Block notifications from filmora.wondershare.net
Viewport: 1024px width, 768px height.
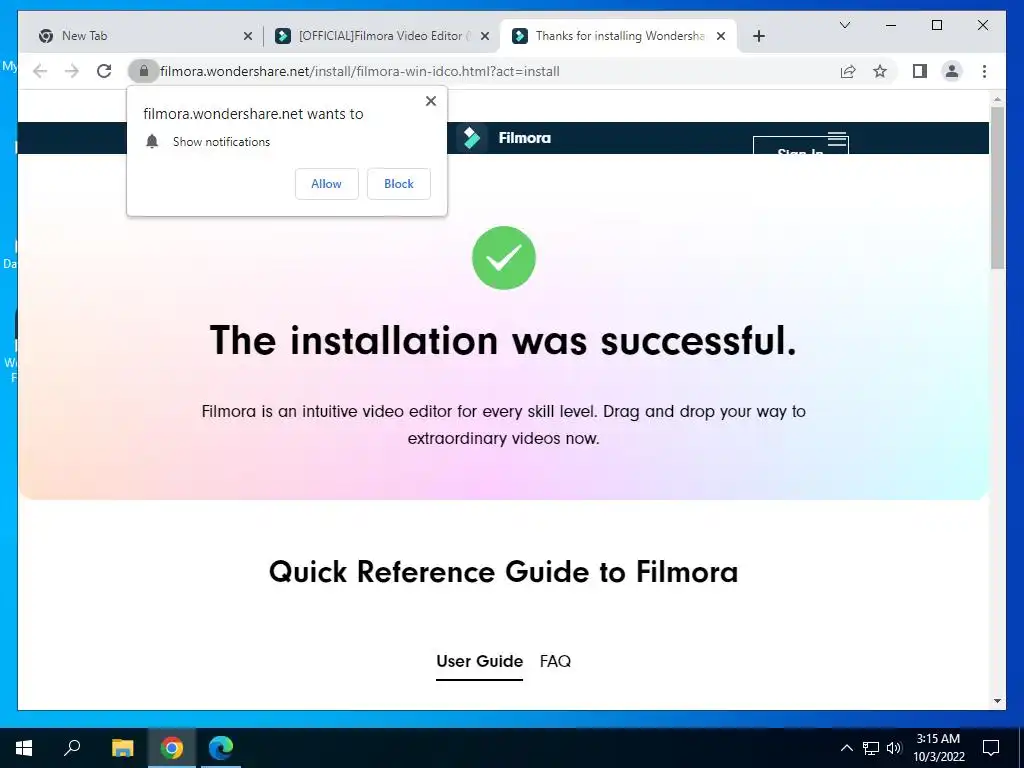pyautogui.click(x=398, y=184)
